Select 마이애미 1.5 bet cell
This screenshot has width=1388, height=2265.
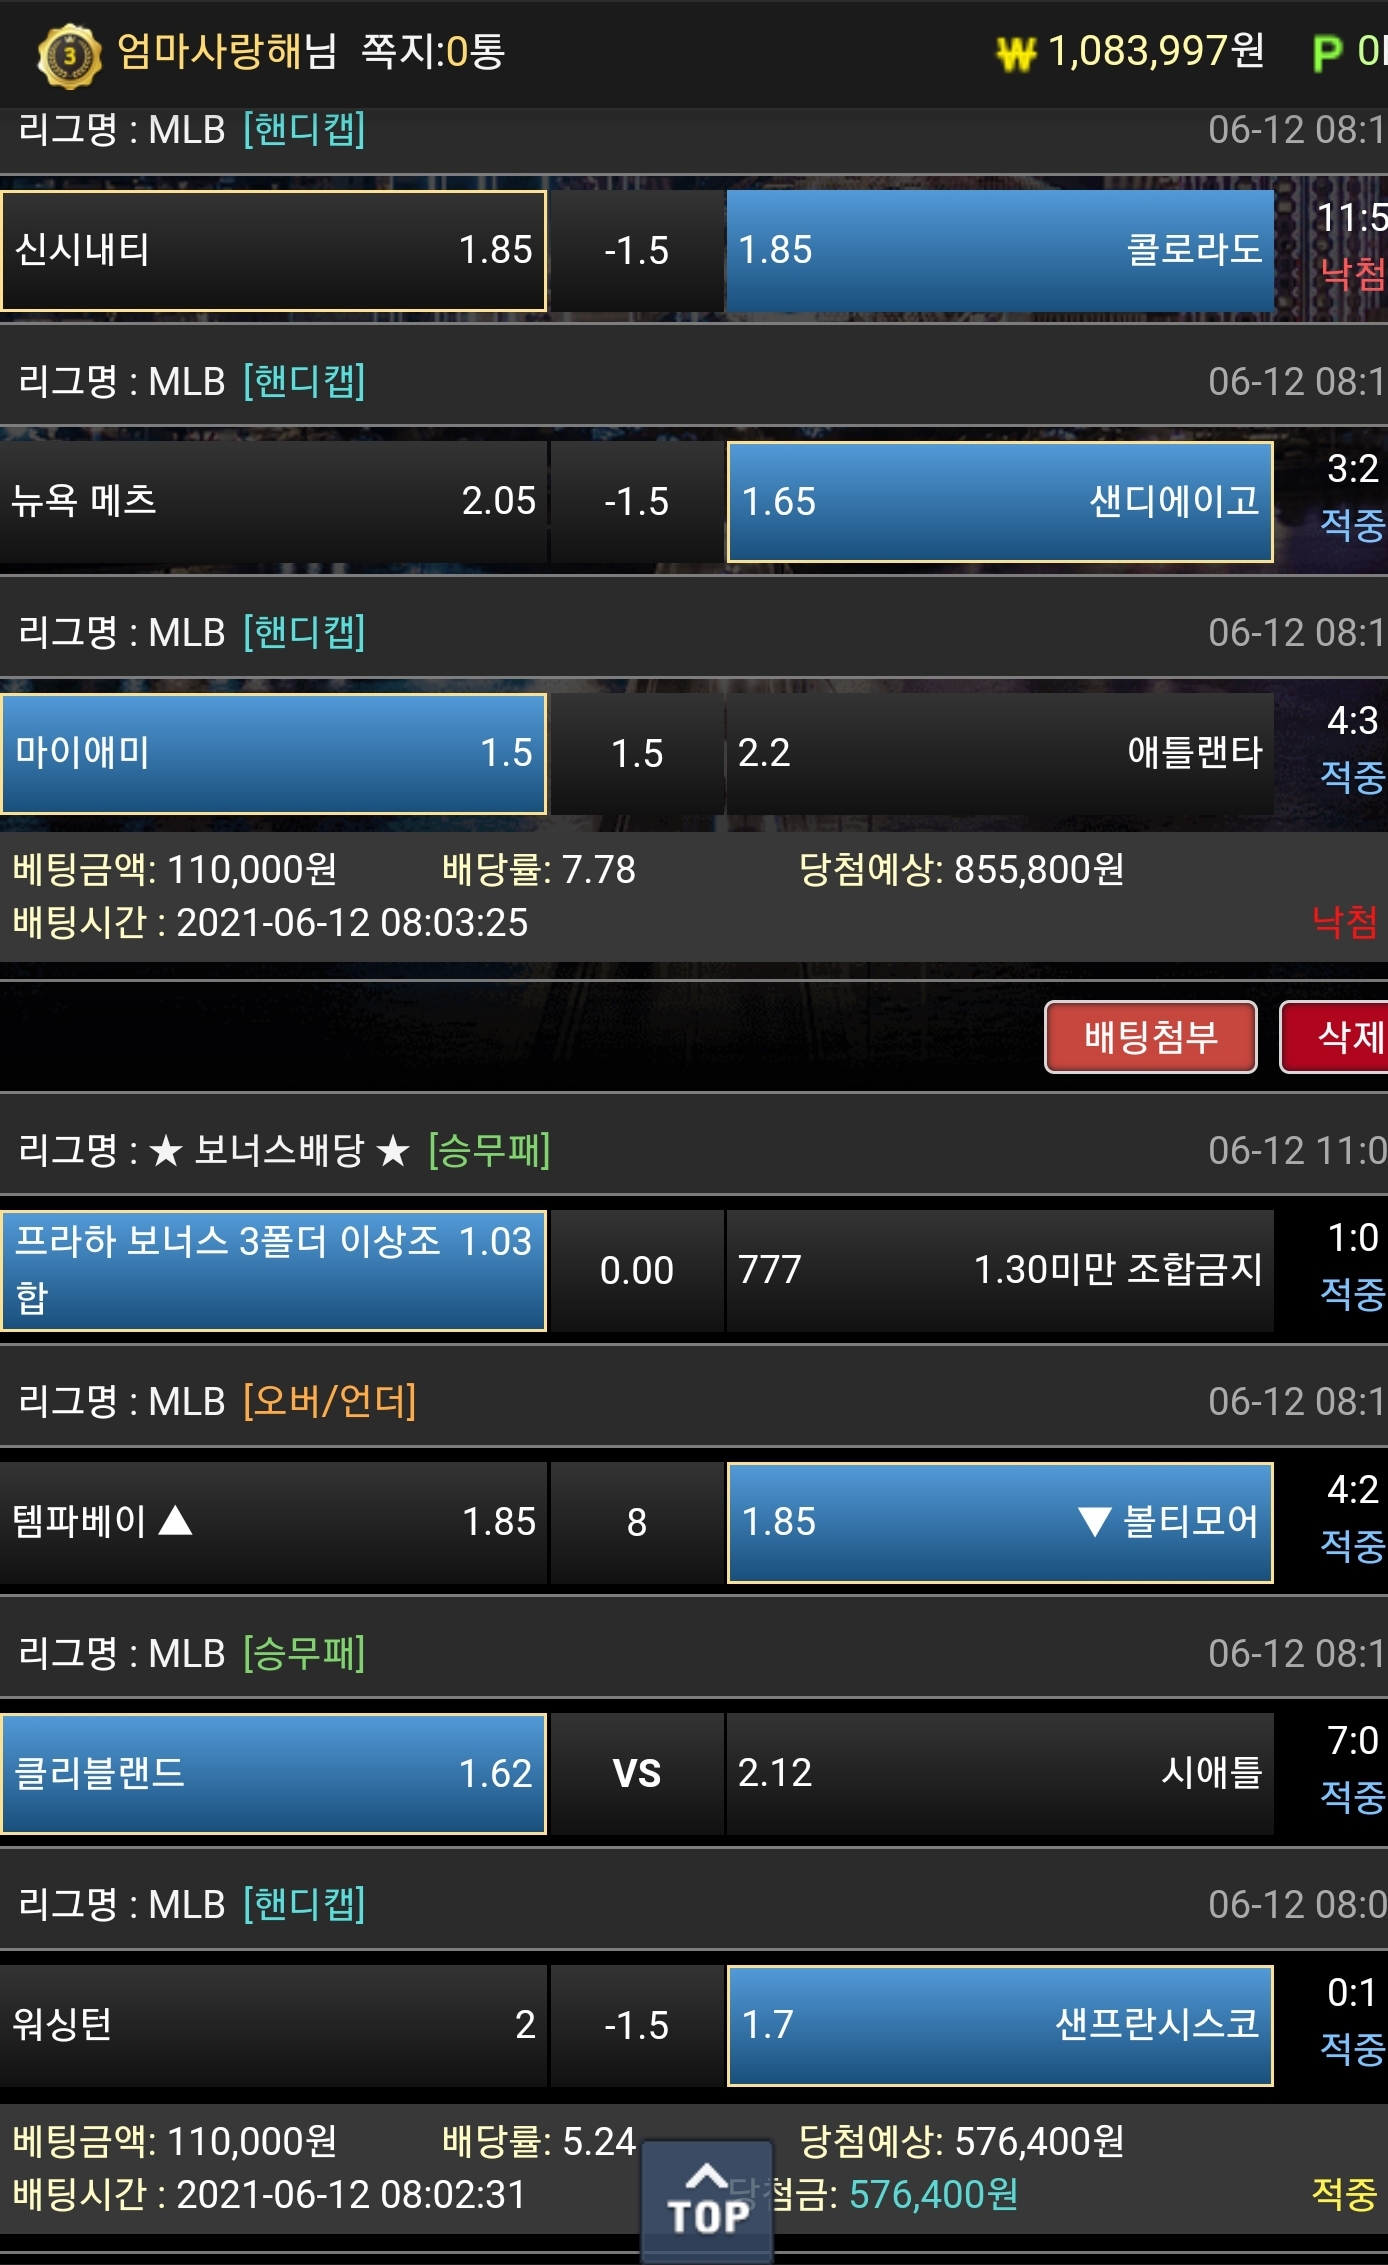(x=273, y=754)
